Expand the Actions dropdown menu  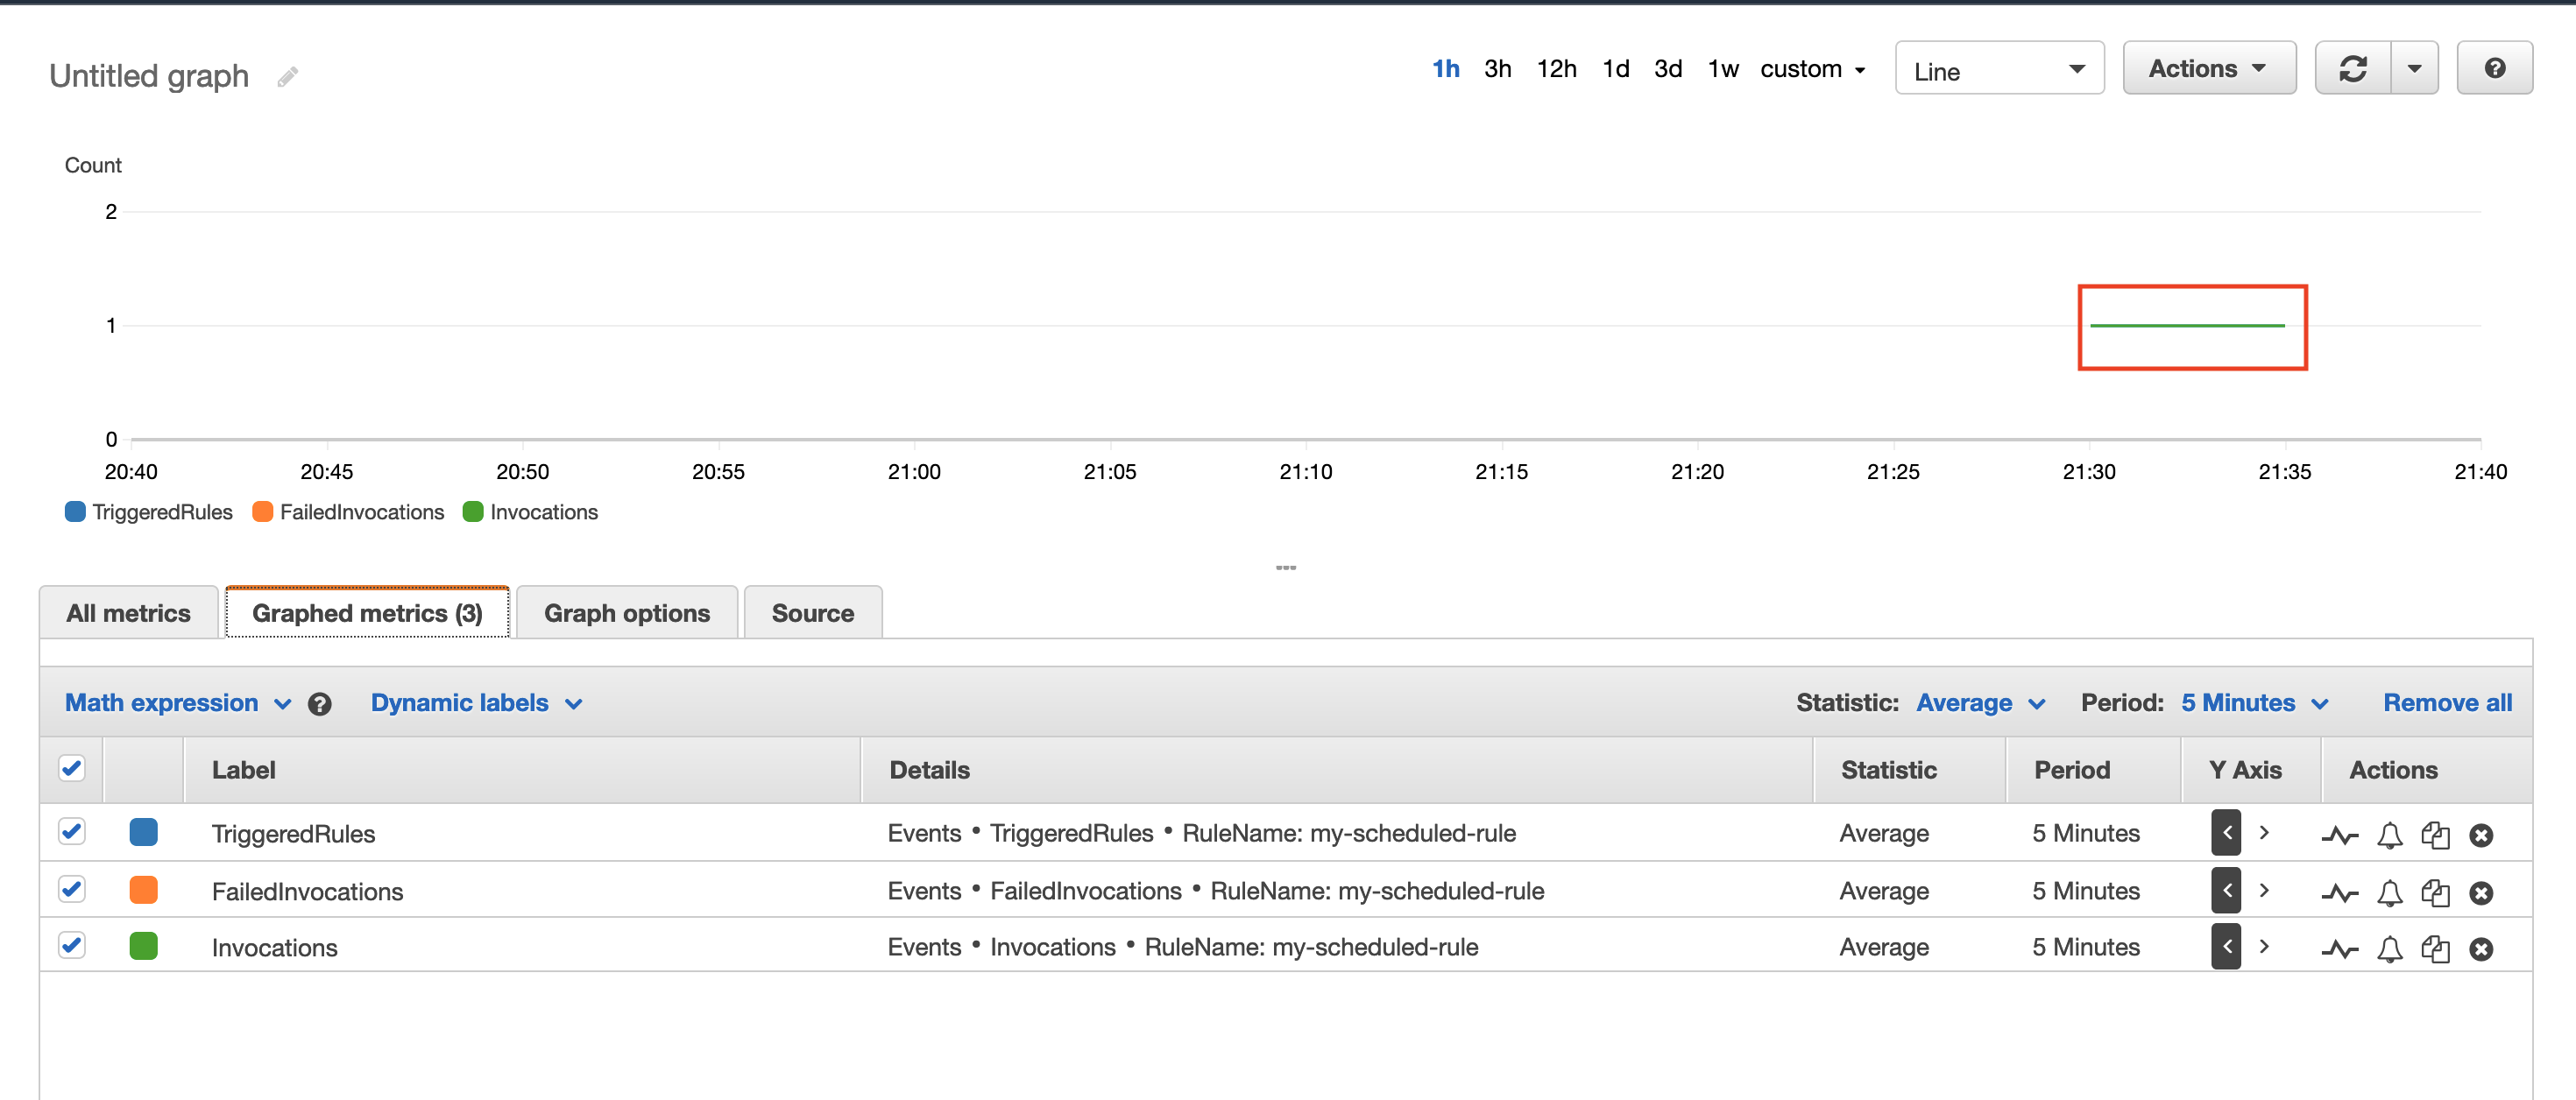[2208, 69]
